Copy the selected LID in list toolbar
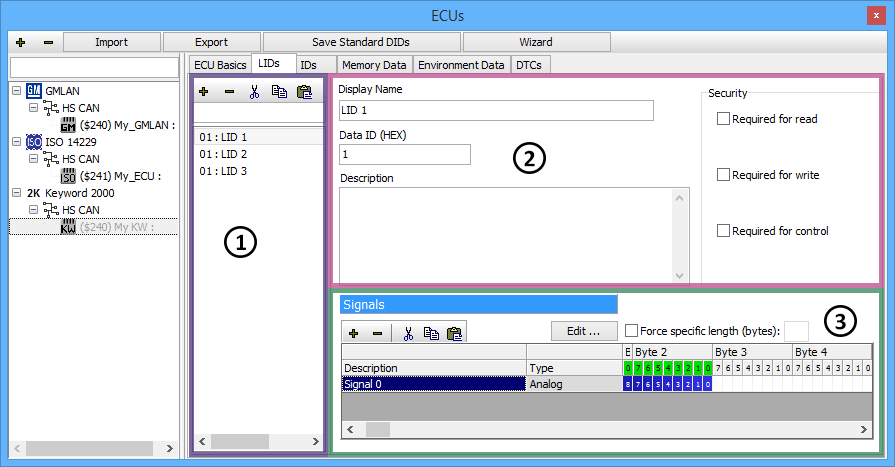 pos(279,91)
